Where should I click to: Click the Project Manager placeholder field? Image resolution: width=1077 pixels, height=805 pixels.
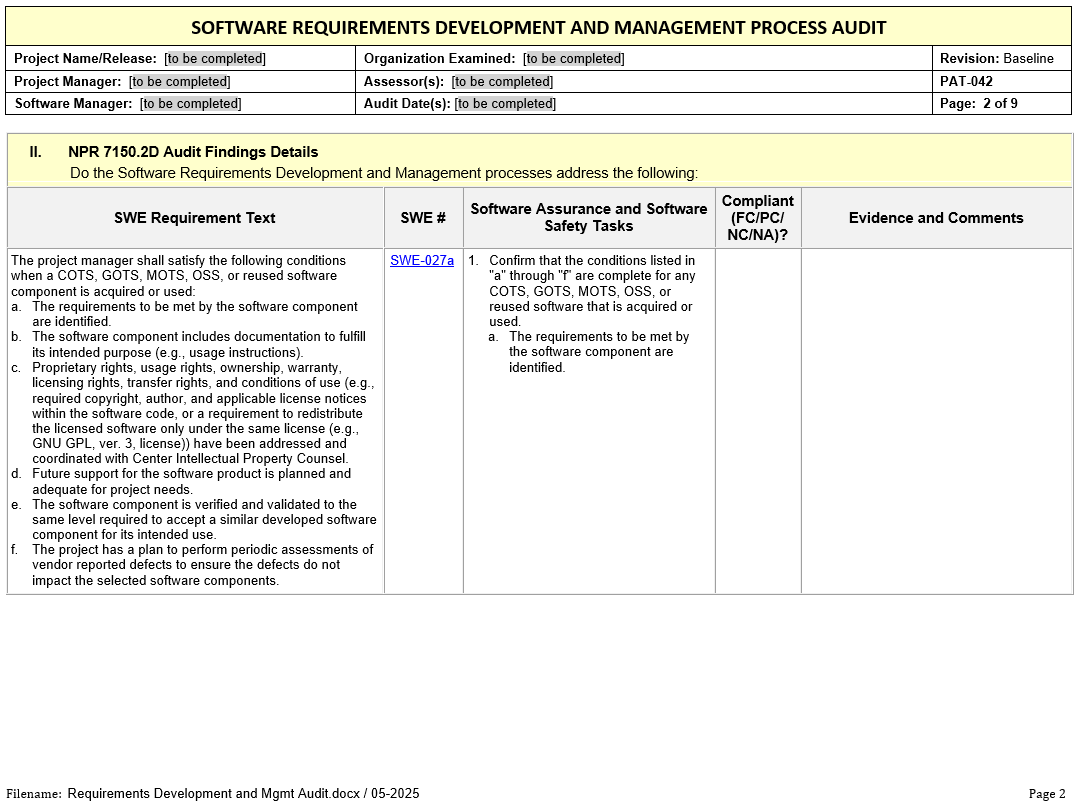click(x=180, y=82)
